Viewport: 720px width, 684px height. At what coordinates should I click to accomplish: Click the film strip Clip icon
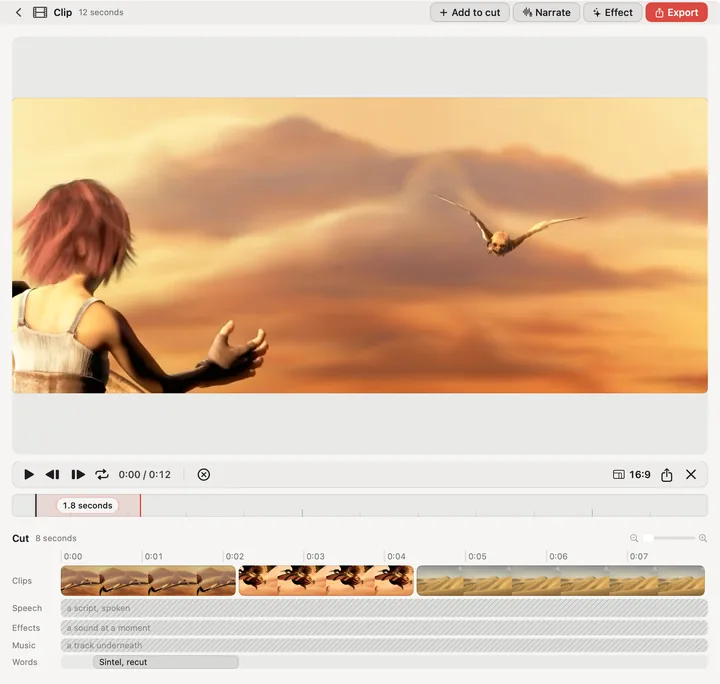(40, 12)
